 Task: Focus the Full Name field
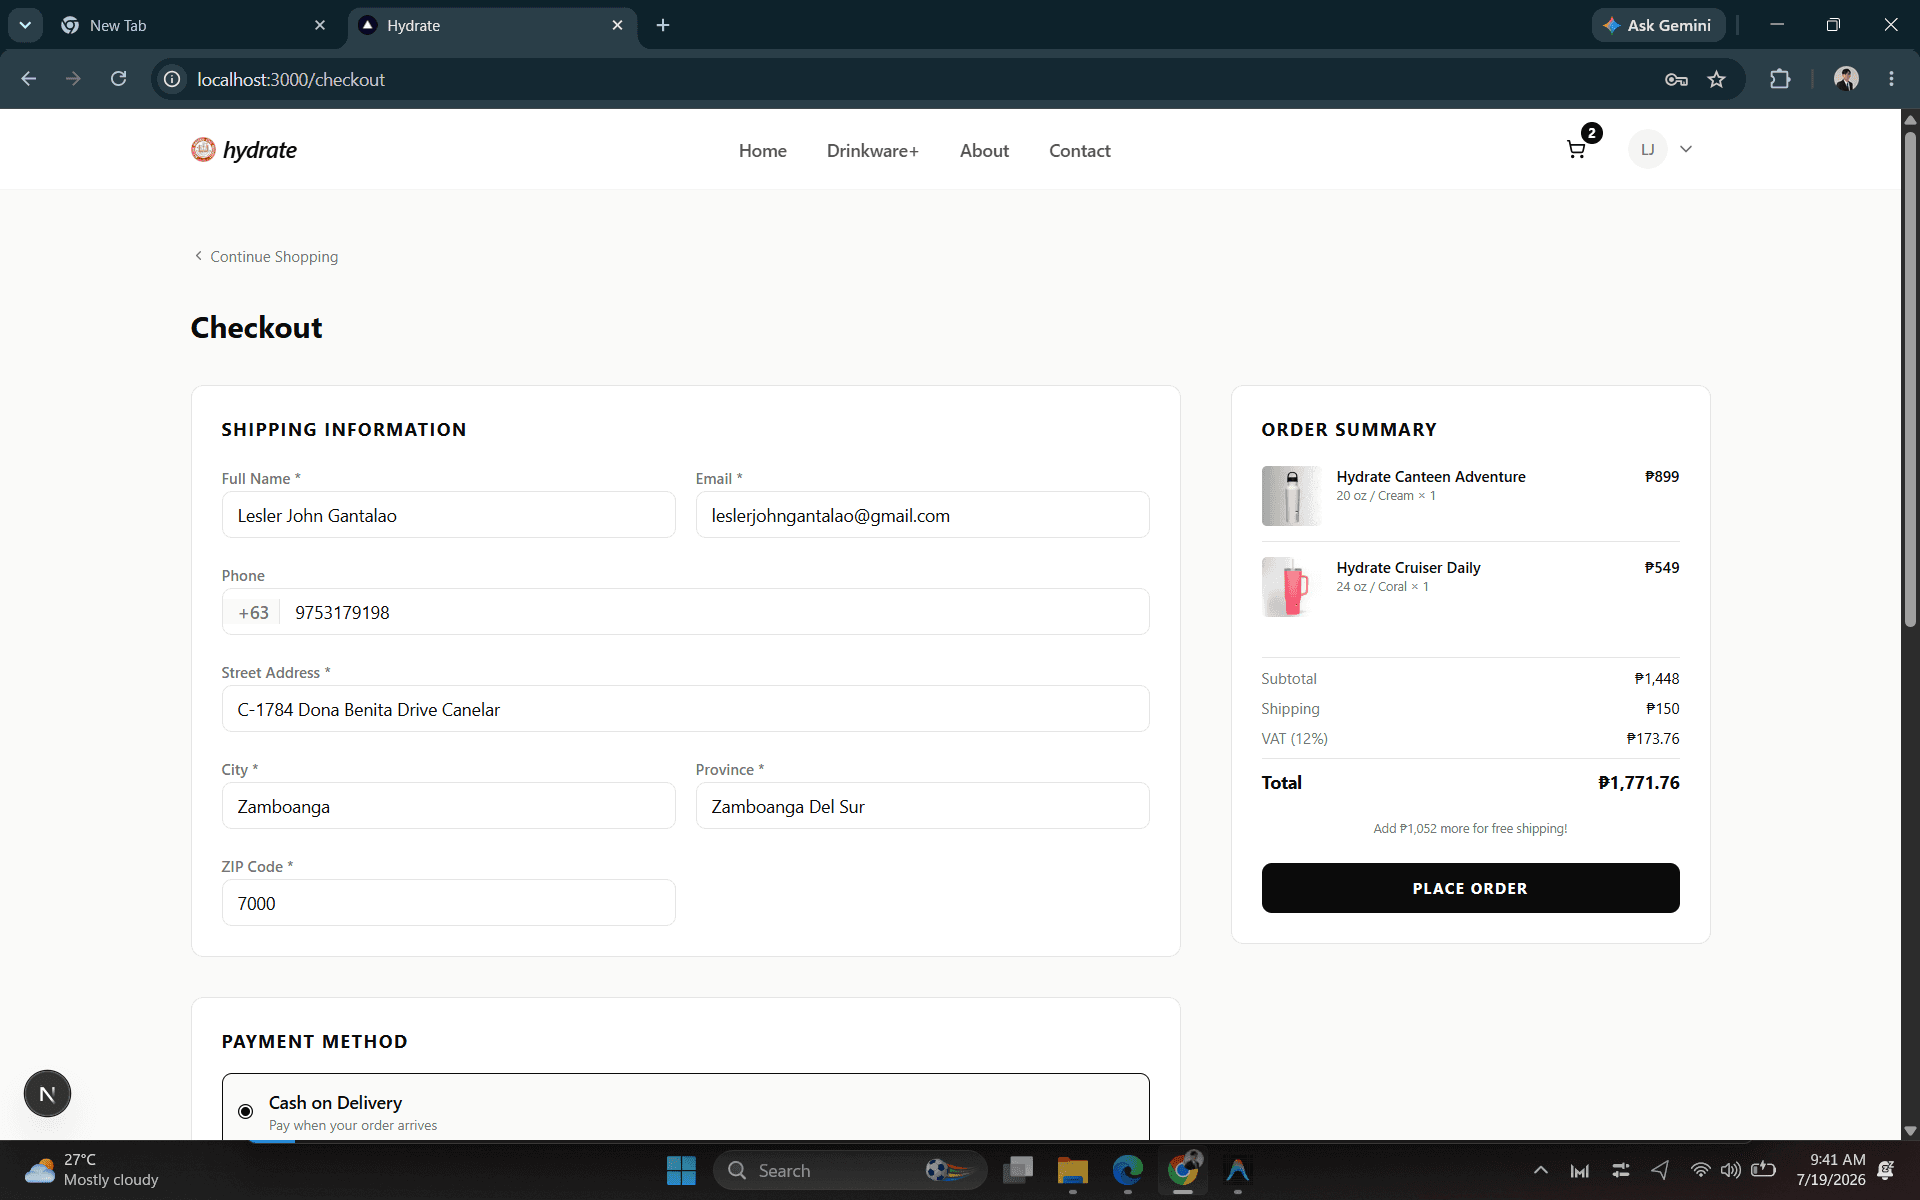[448, 515]
